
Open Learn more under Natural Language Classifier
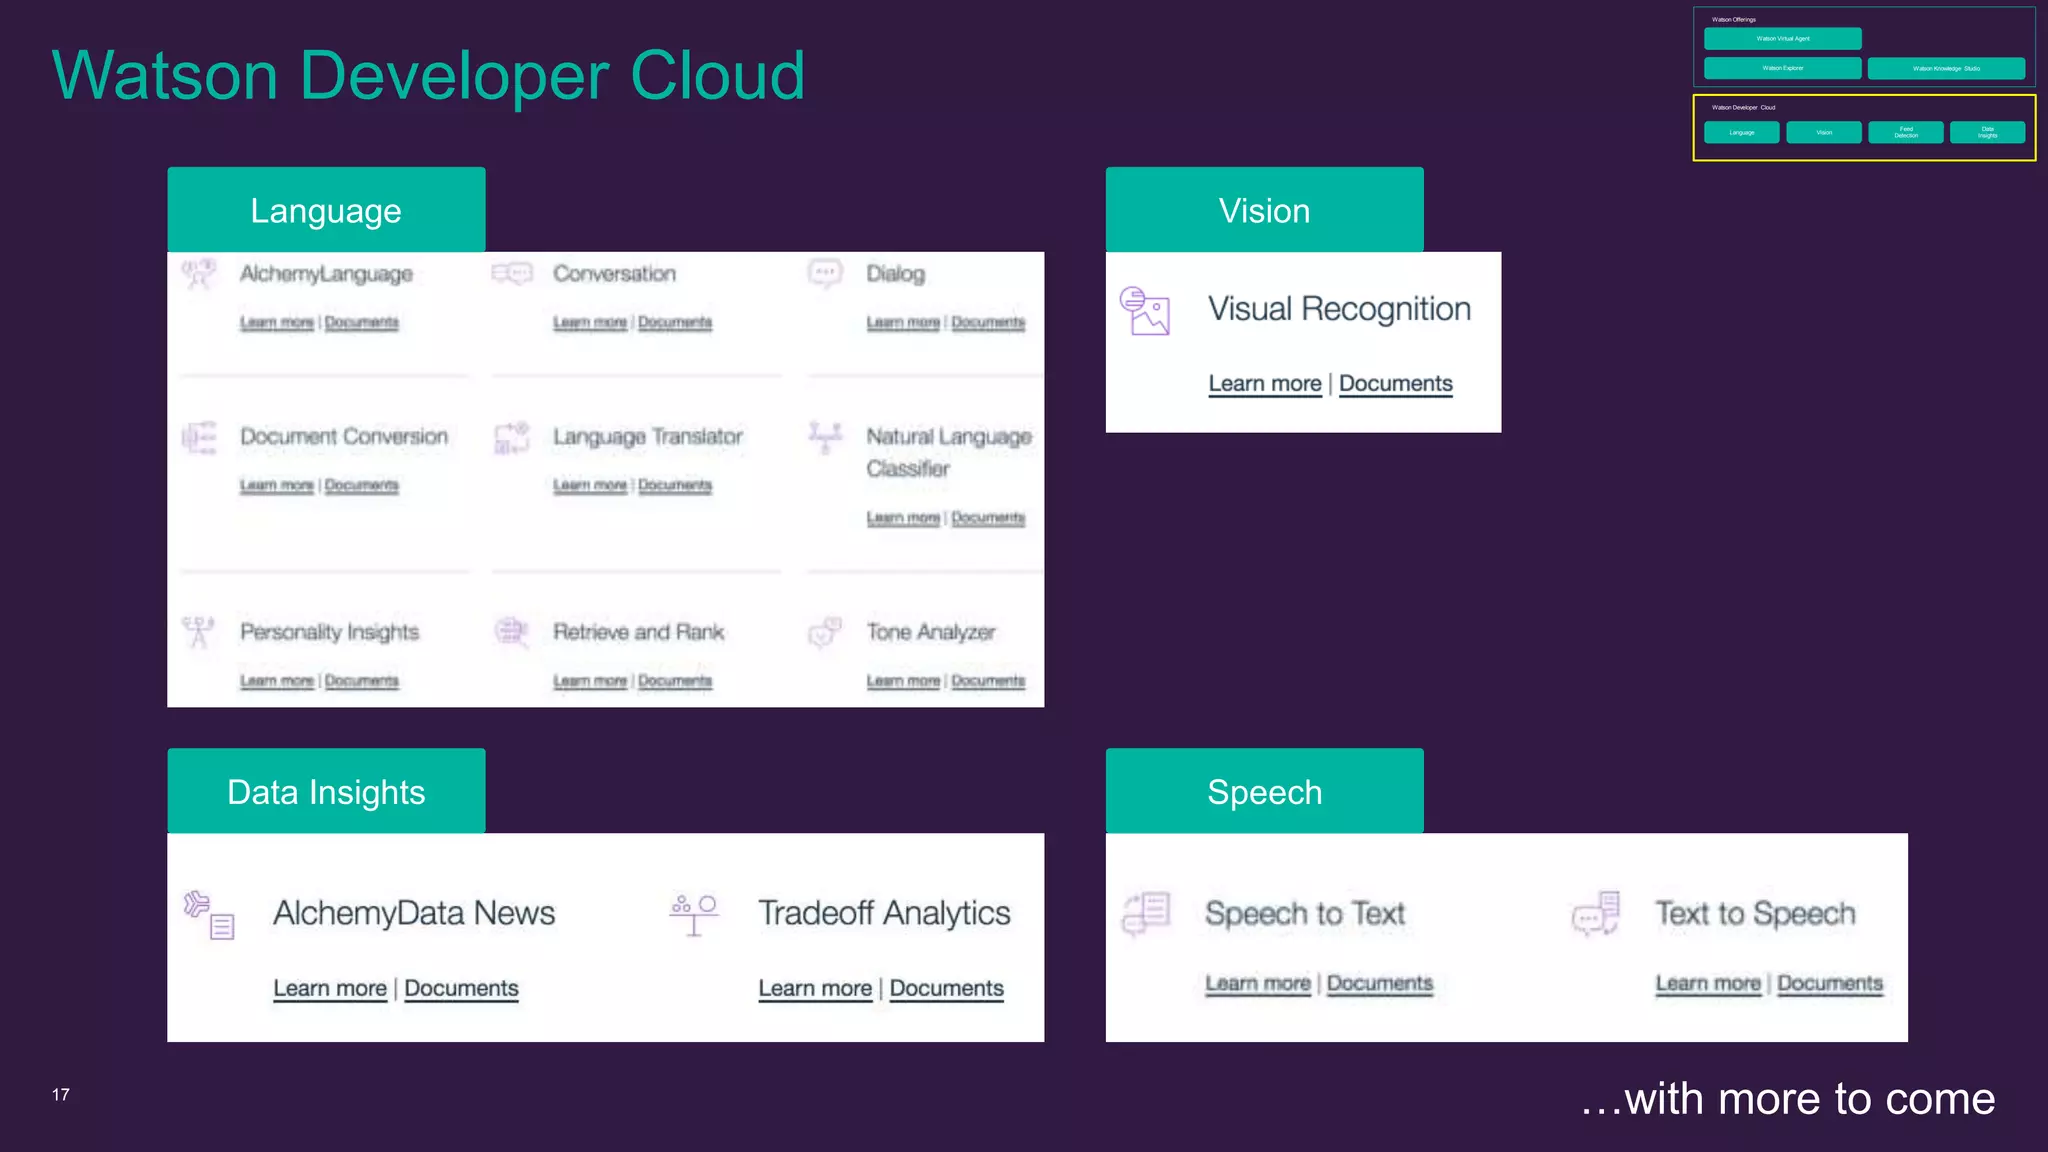click(x=903, y=517)
